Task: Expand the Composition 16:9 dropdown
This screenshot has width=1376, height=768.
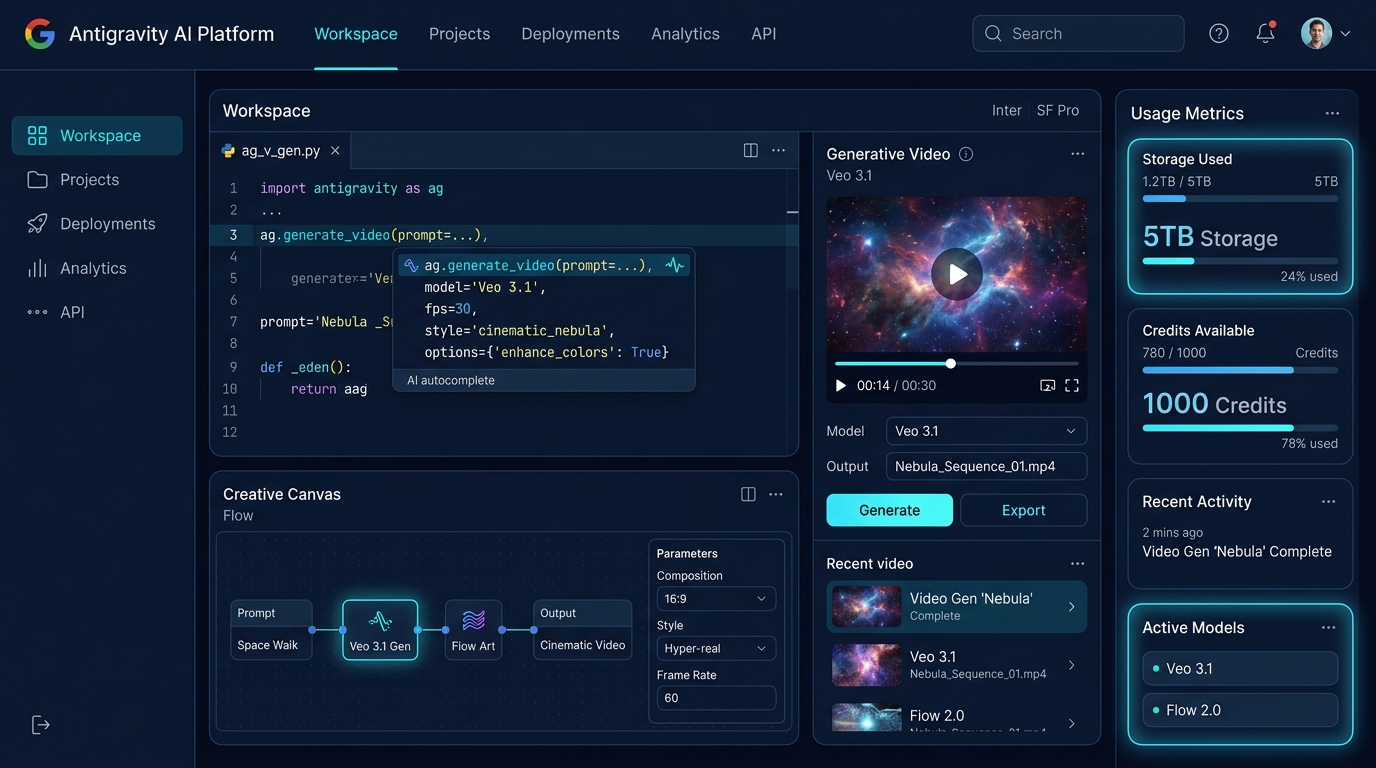Action: coord(716,598)
